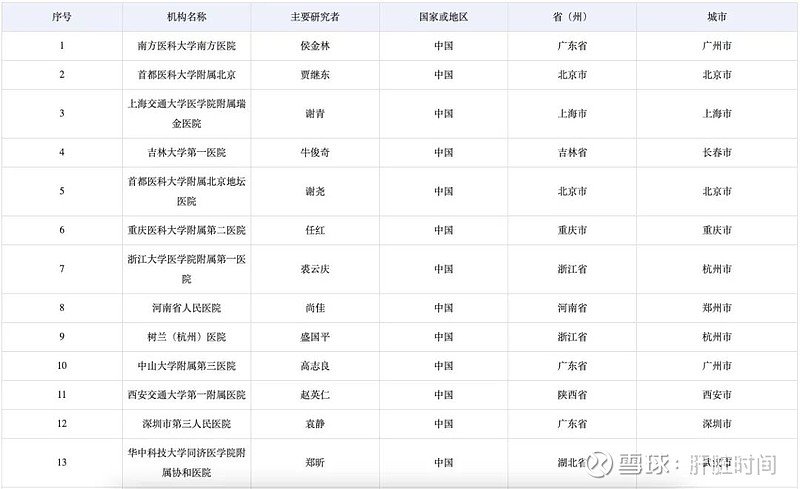The image size is (800, 489).
Task: Select the cell 浙江大学医学院附属第一医院
Action: tap(187, 269)
